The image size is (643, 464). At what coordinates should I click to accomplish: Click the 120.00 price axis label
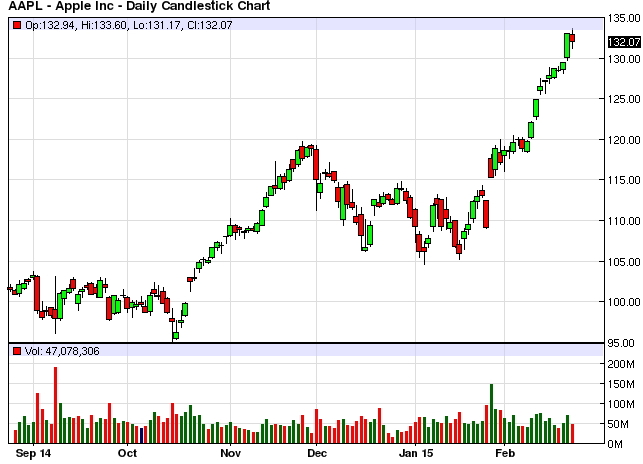coord(624,140)
